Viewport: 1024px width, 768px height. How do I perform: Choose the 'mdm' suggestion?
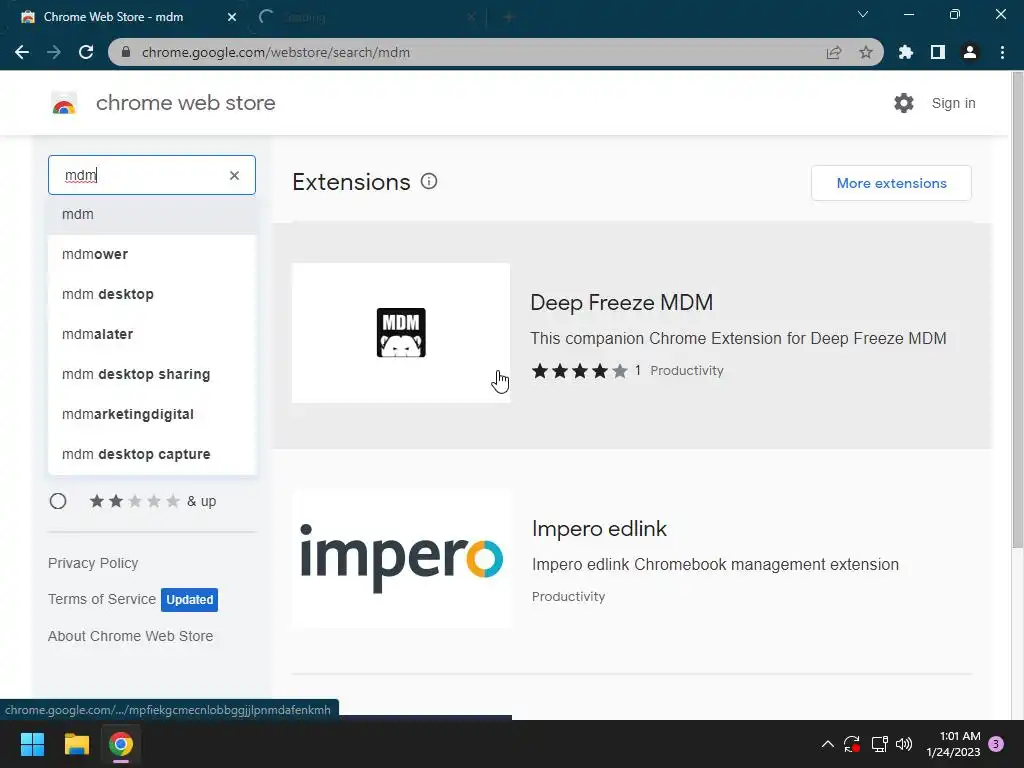pos(152,214)
